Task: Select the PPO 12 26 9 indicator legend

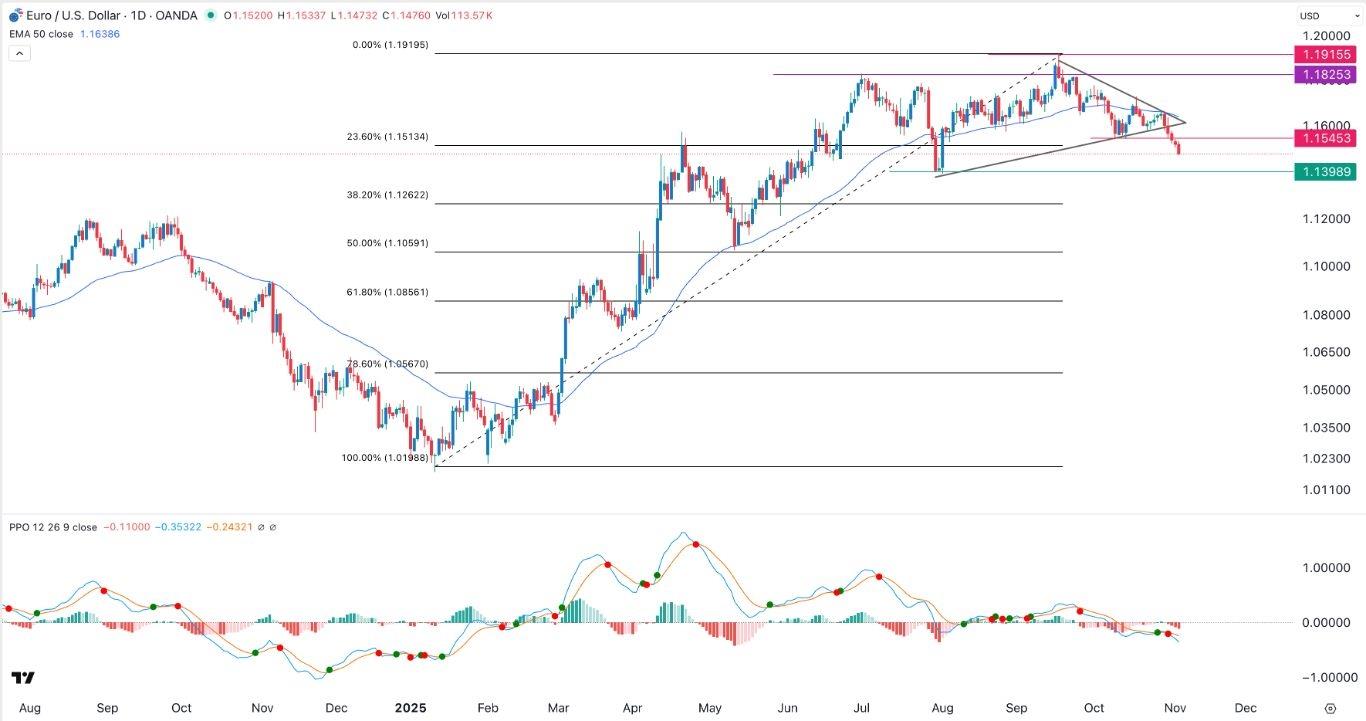Action: point(52,527)
